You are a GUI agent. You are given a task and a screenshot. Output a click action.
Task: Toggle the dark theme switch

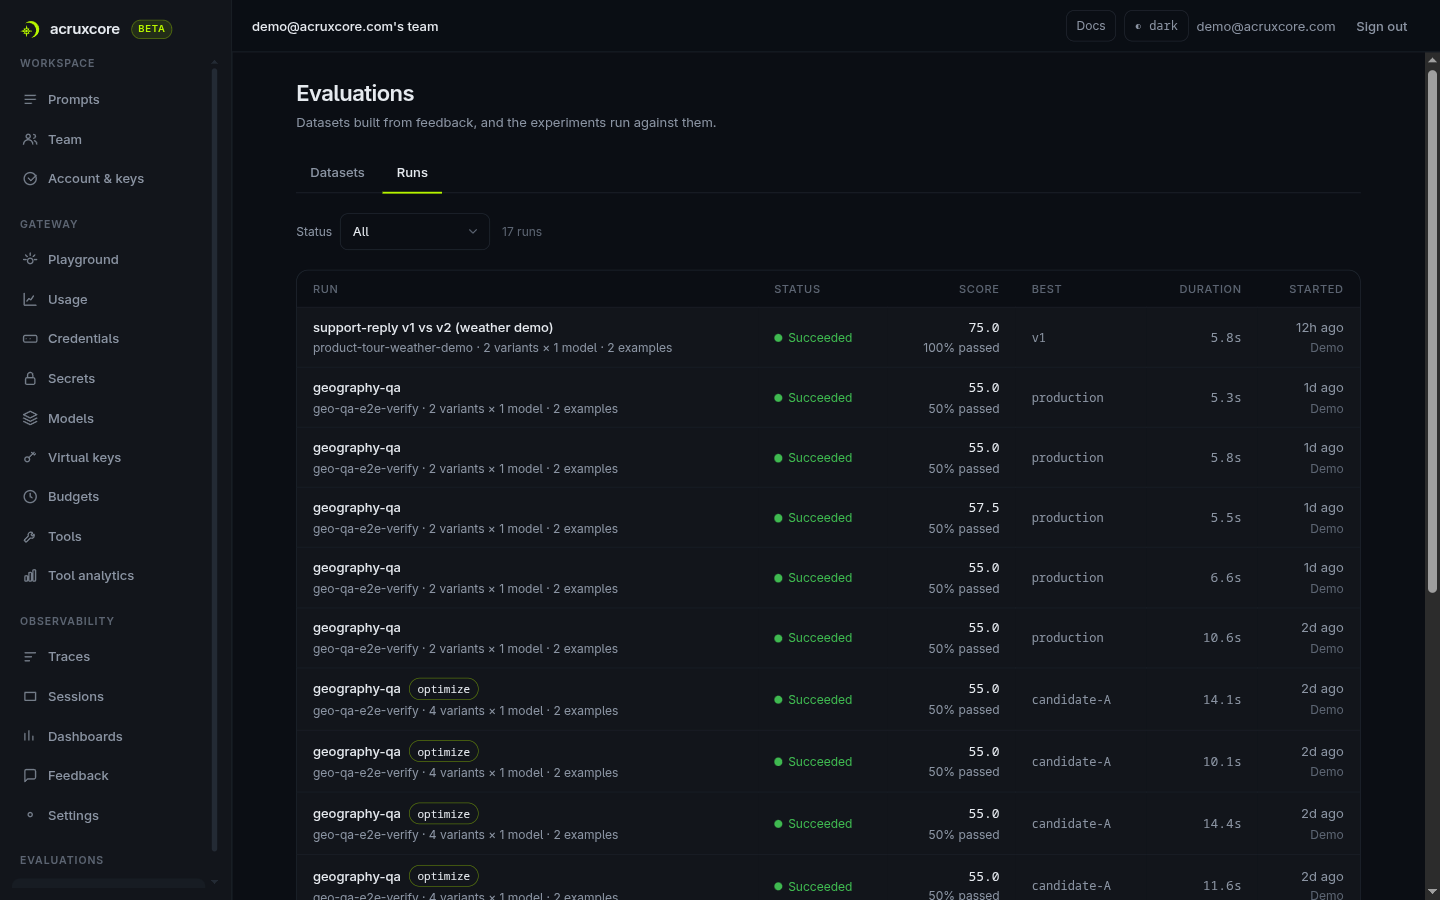1156,26
